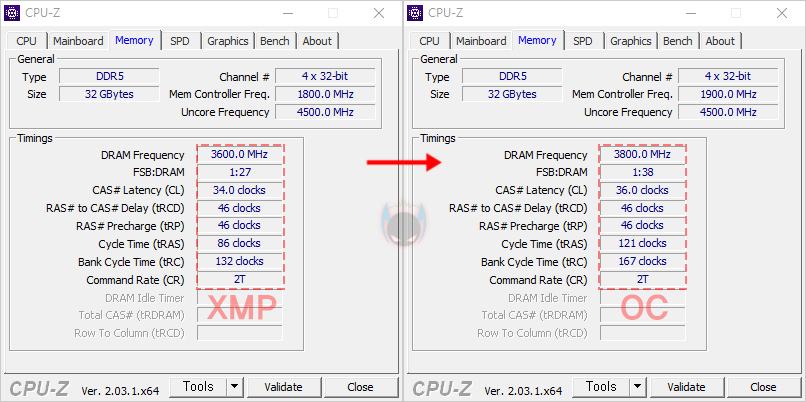Open the Mainboard tab in left CPU-Z window

point(78,41)
